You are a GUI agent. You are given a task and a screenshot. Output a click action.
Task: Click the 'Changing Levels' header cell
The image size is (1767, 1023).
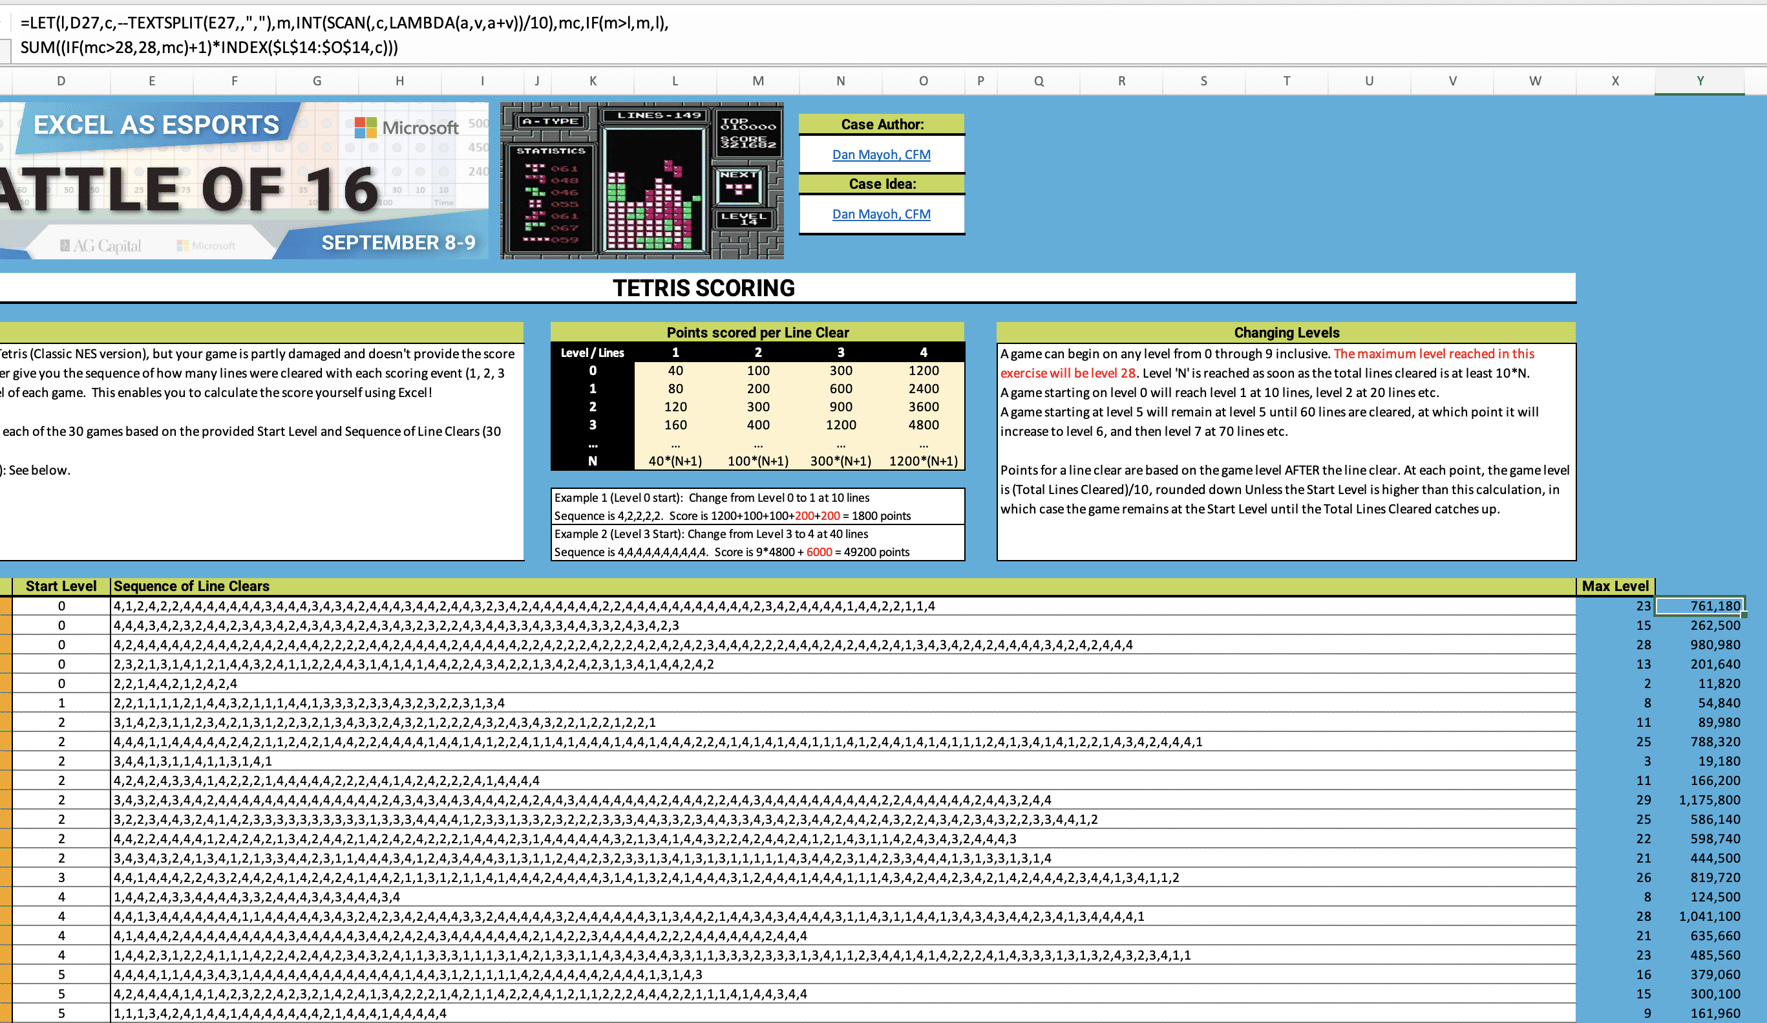tap(1286, 332)
